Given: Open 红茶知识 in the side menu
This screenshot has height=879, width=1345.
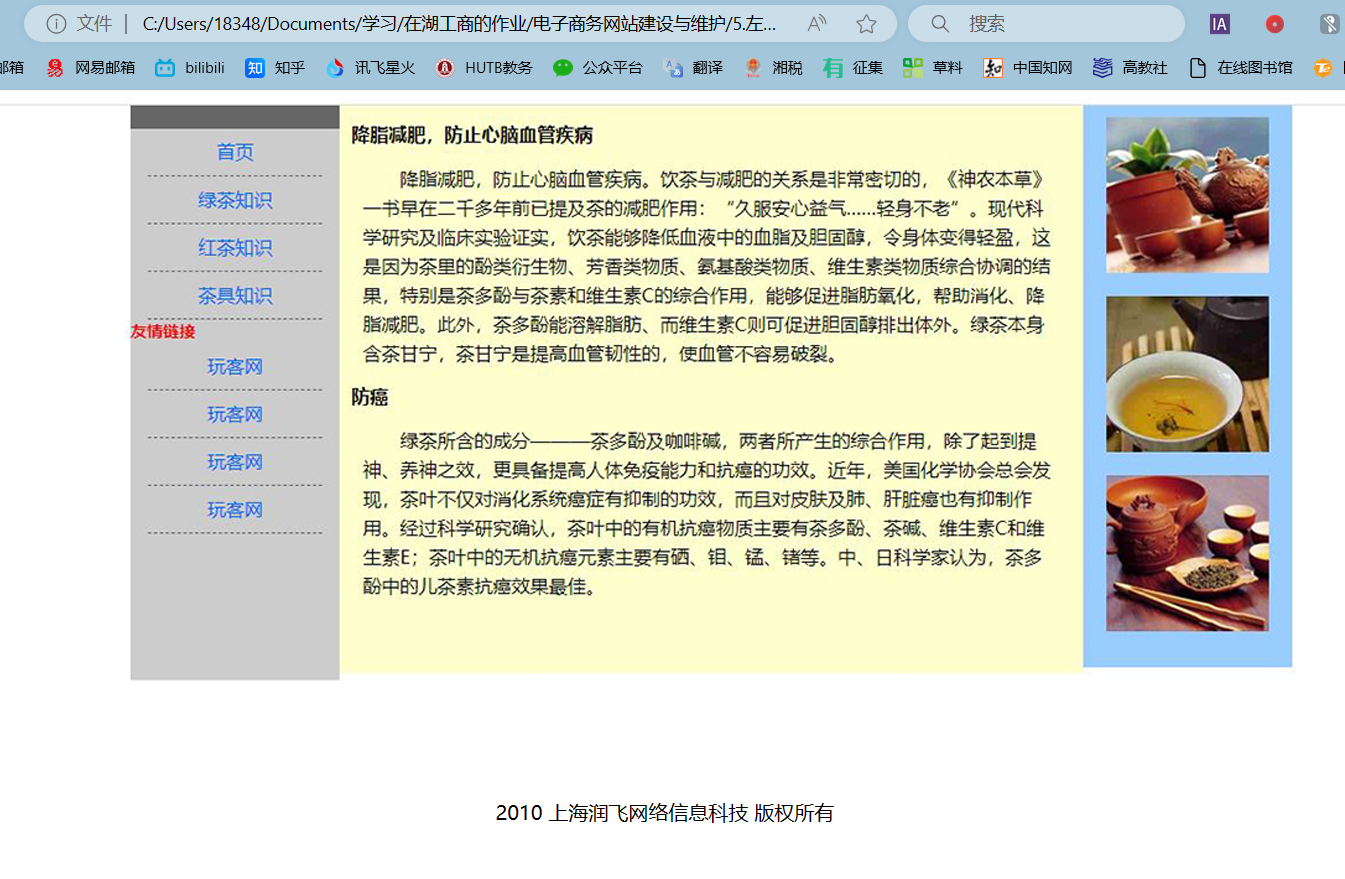Looking at the screenshot, I should point(235,248).
